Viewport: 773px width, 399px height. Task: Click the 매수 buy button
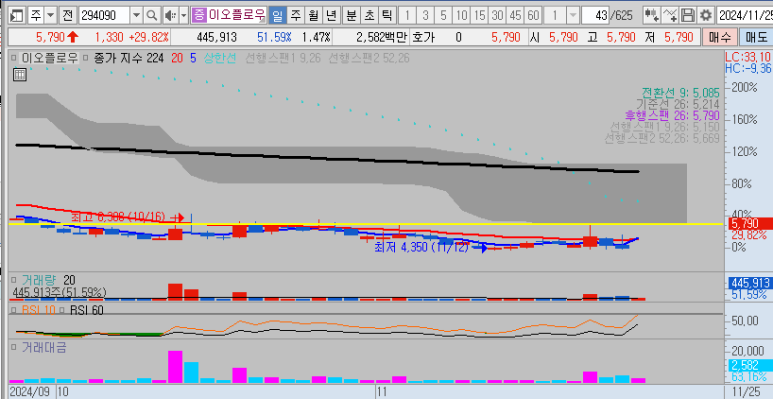pos(719,37)
